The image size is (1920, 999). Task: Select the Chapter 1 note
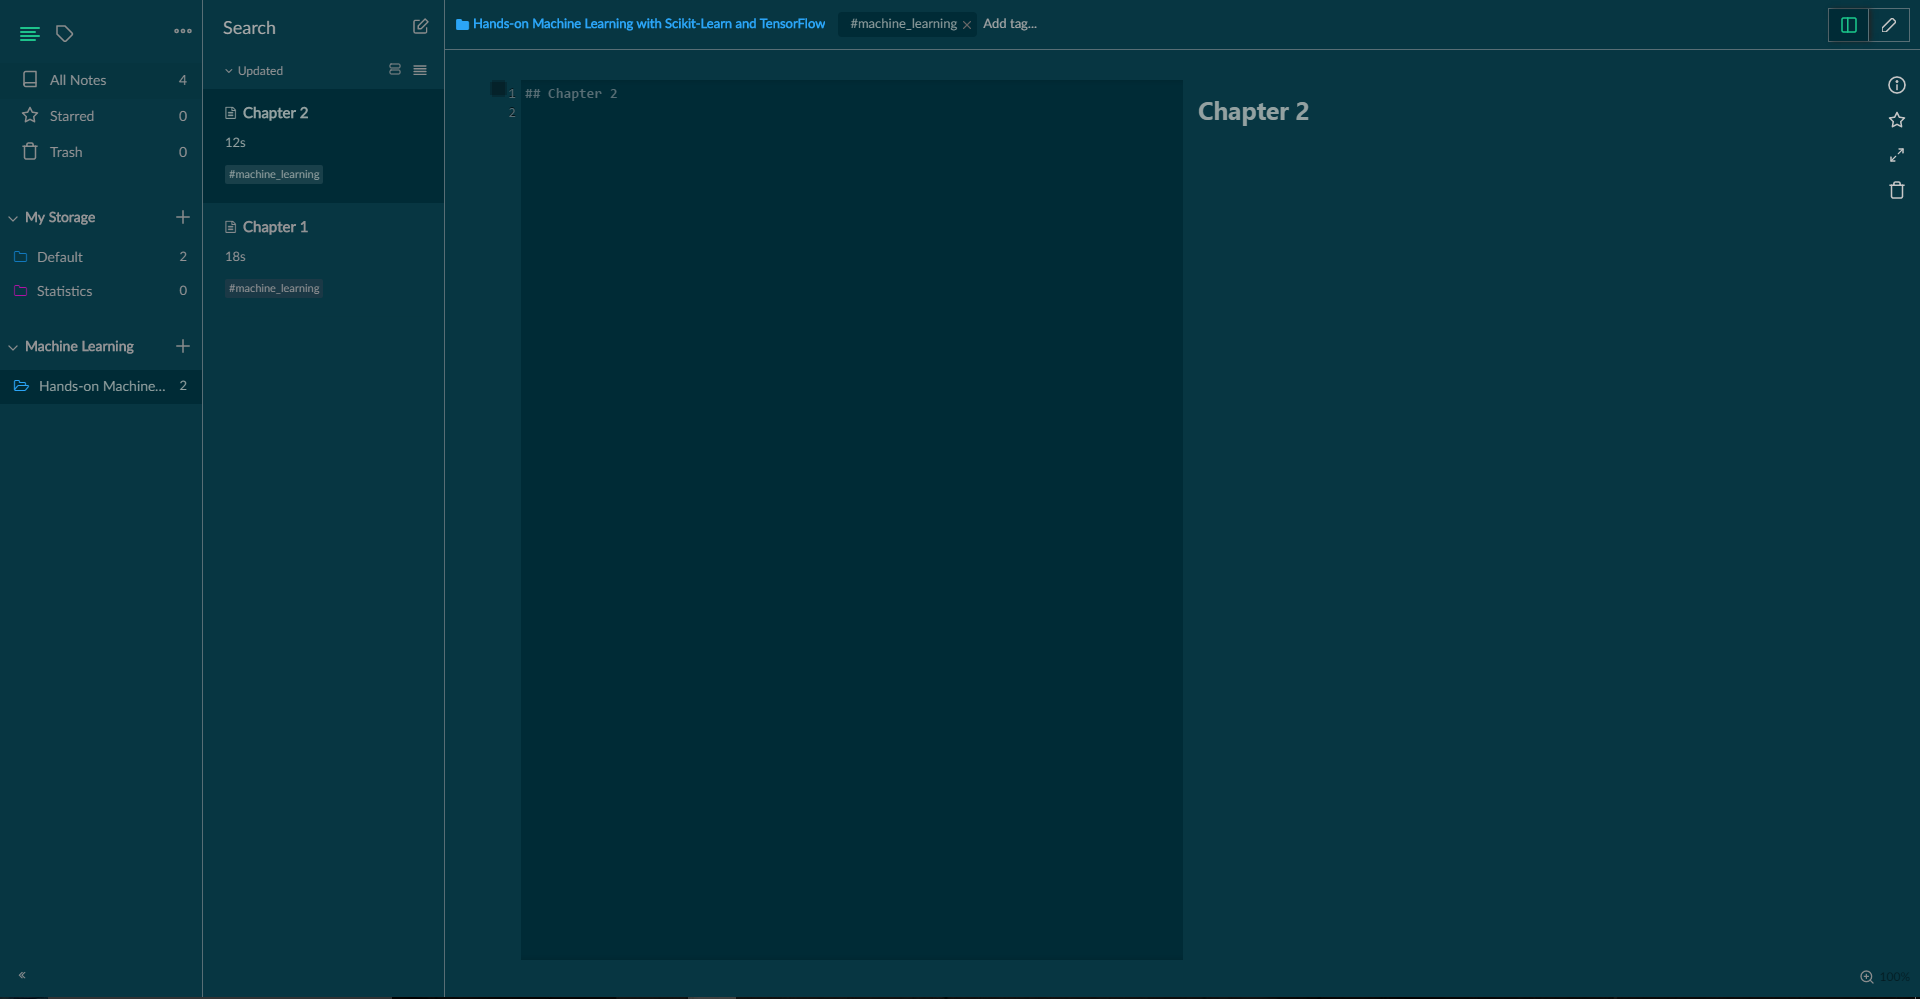pos(323,260)
